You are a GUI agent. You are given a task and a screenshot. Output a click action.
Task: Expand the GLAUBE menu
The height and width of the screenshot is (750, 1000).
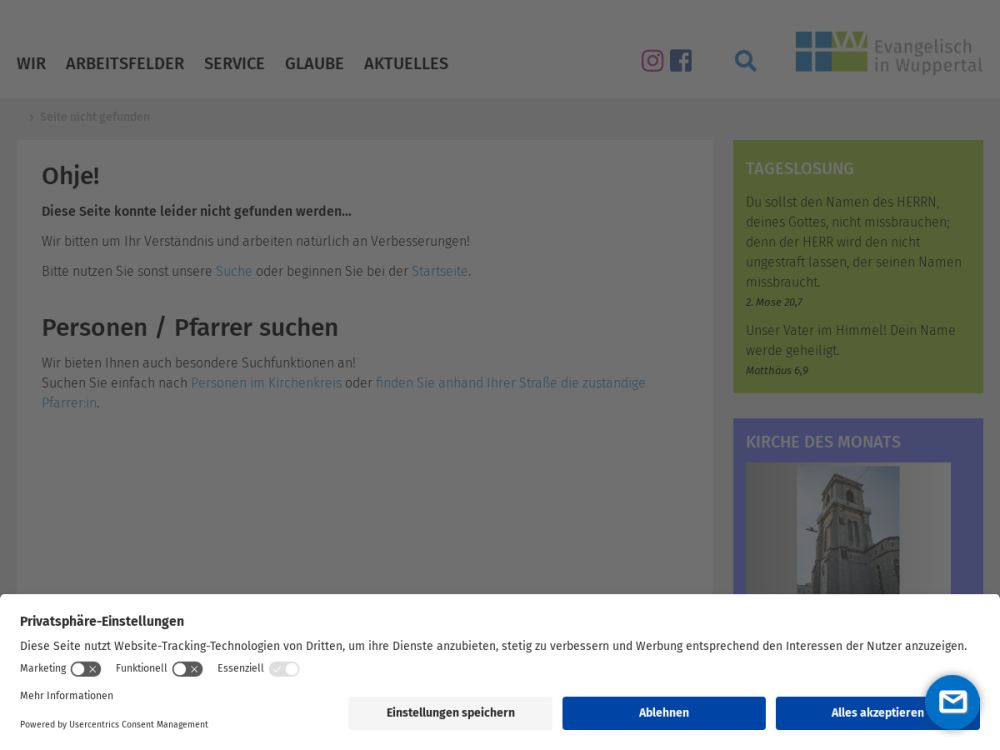coord(314,64)
